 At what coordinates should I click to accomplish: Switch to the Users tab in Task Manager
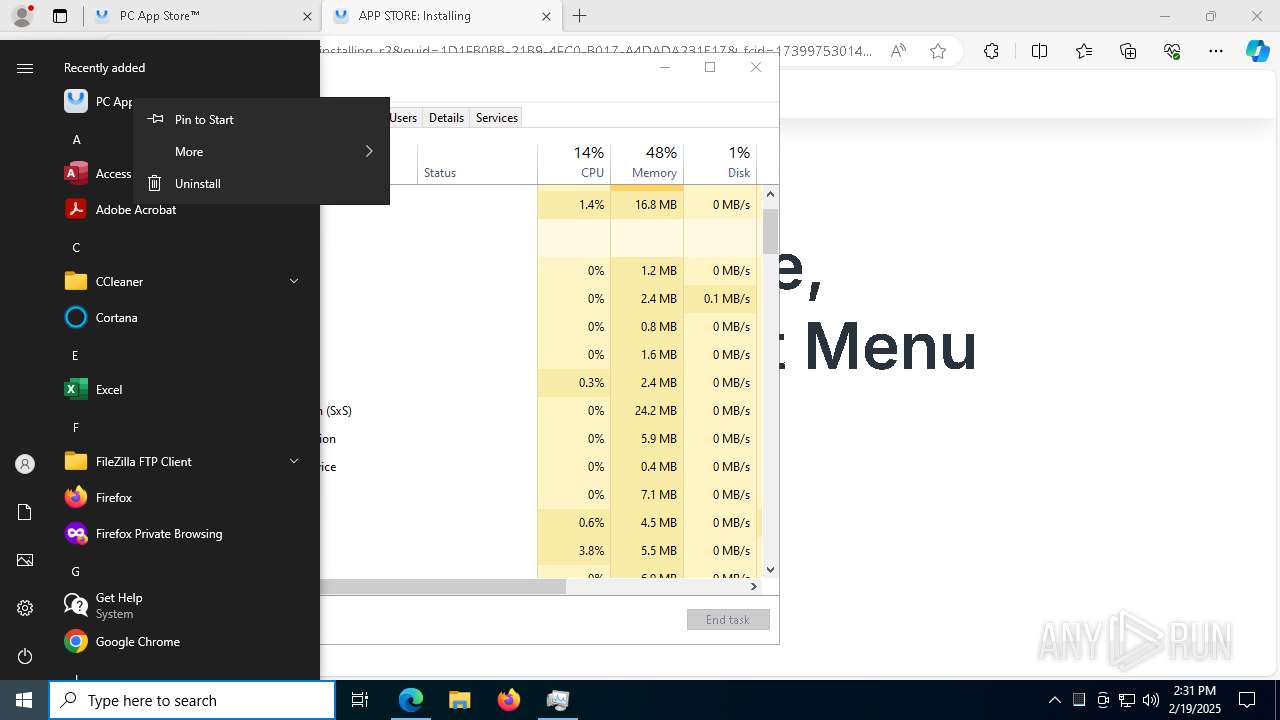[x=404, y=117]
